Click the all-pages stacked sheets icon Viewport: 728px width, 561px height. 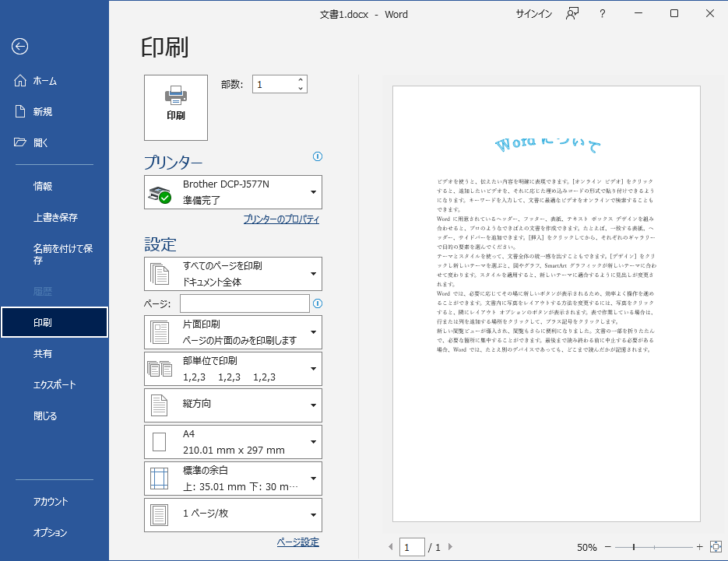tap(160, 274)
